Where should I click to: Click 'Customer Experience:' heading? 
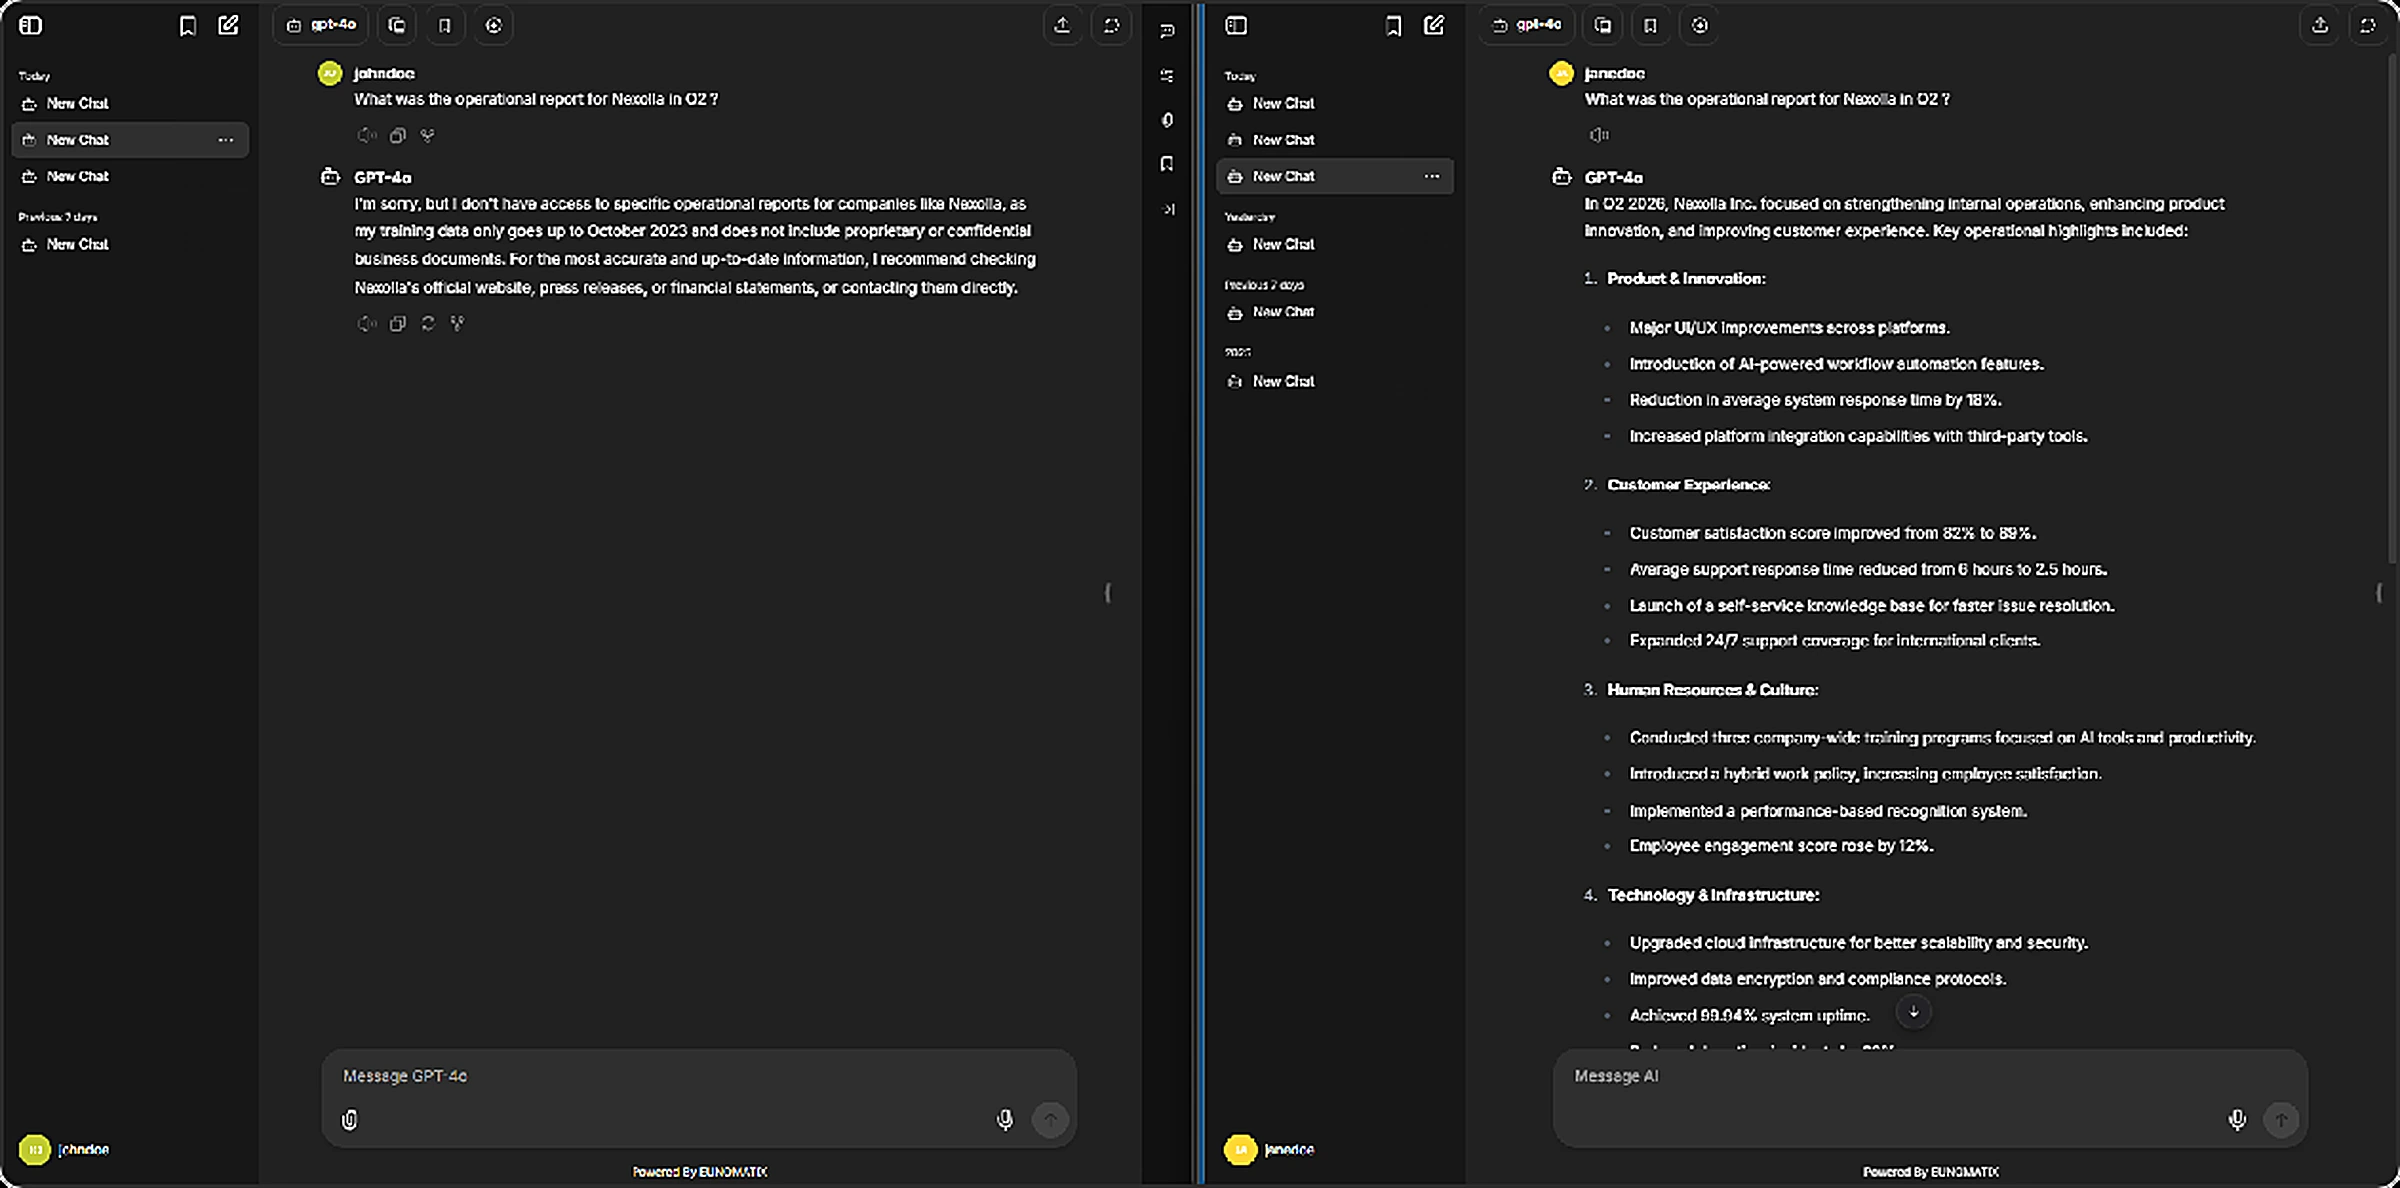pyautogui.click(x=1688, y=485)
